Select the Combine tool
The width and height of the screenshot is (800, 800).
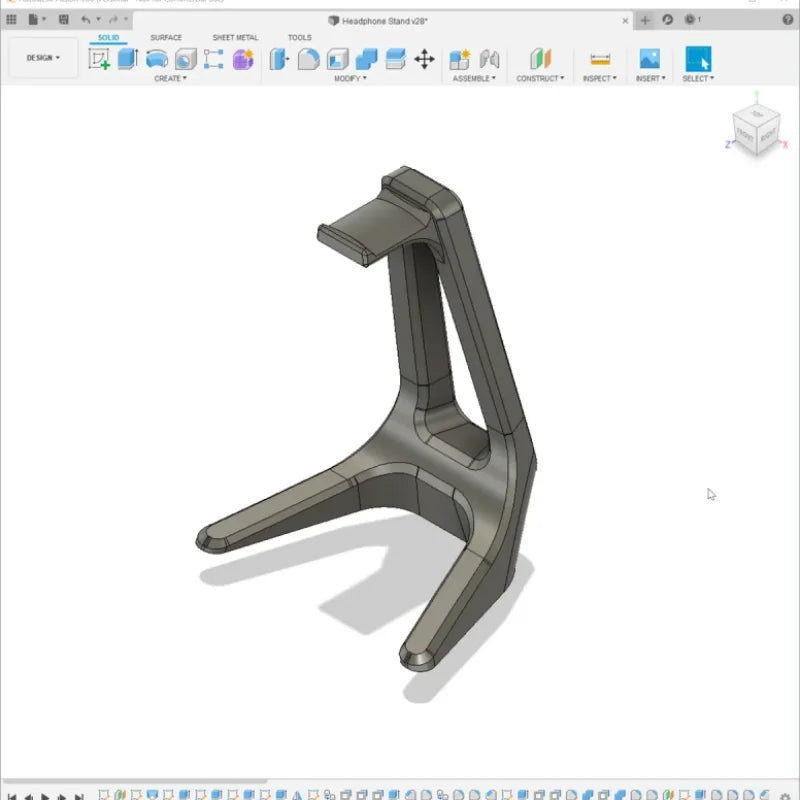366,59
